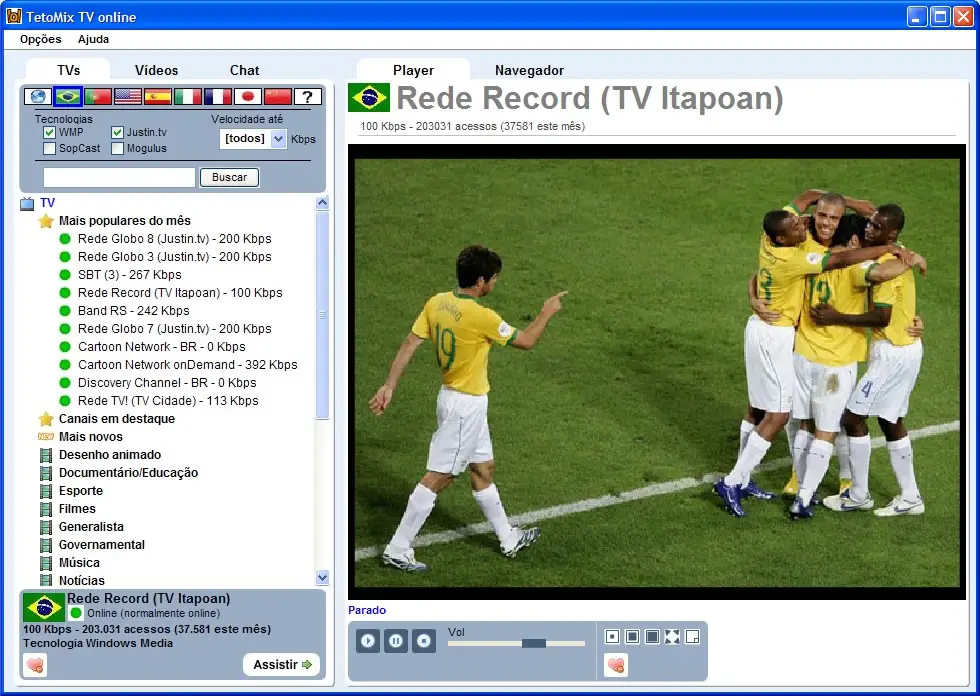
Task: Enable the SopCast checkbox
Action: click(49, 149)
